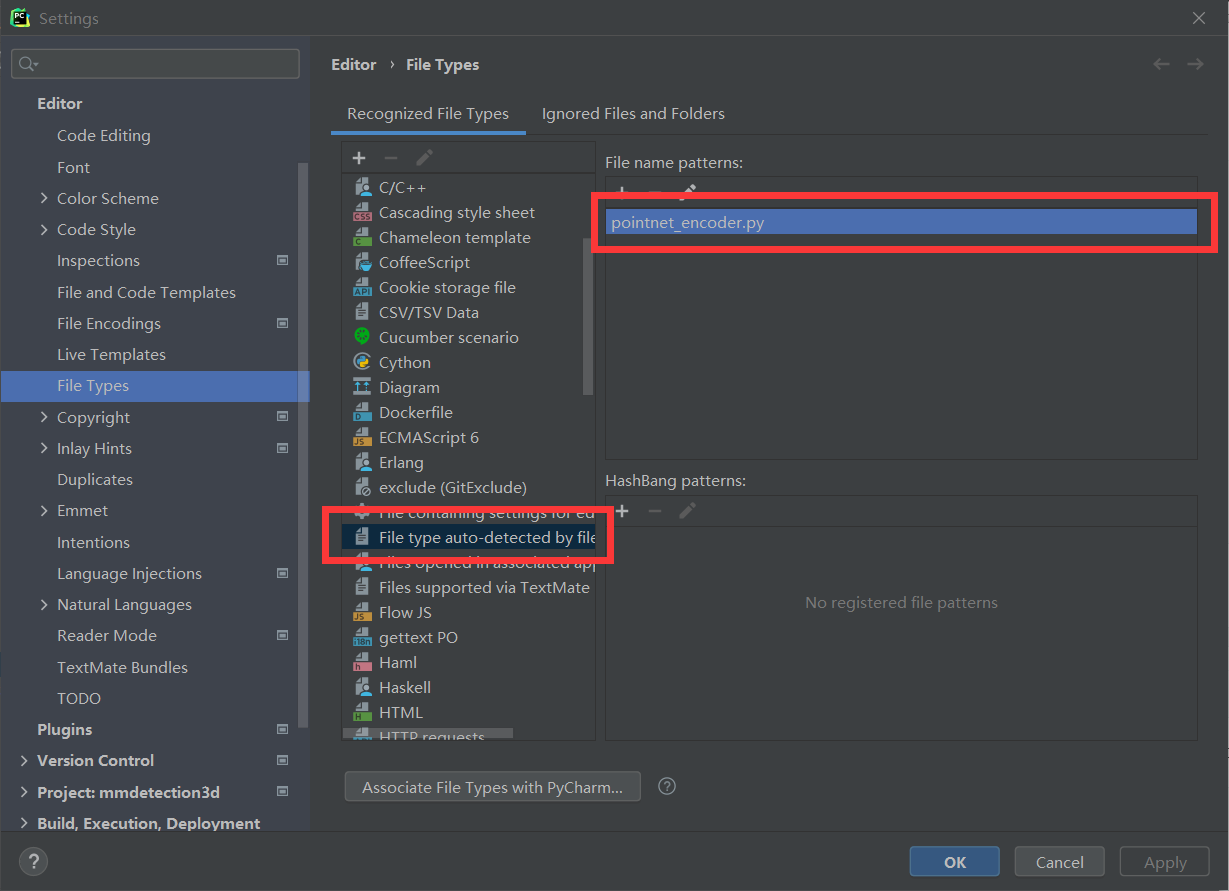
Task: Open the Settings help question mark
Action: point(33,861)
